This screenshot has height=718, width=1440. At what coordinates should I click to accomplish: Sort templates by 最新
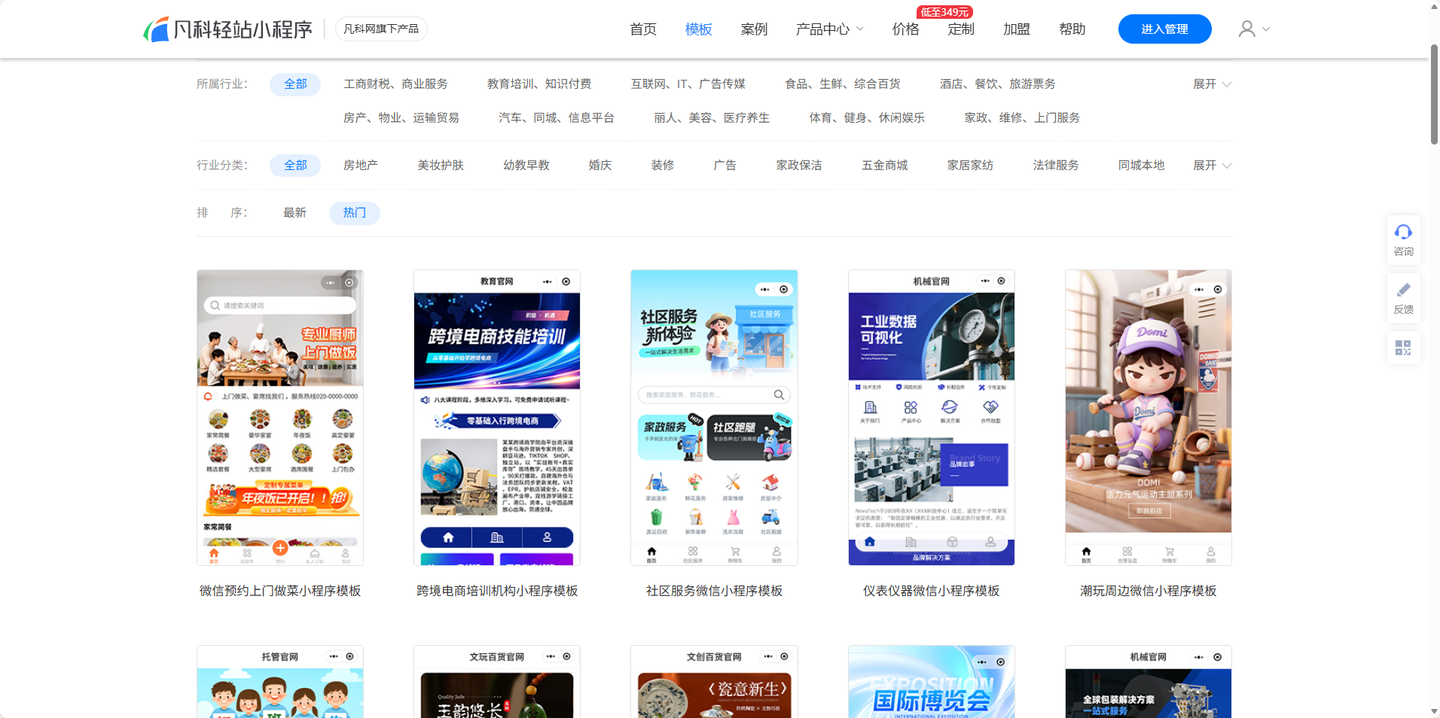tap(295, 213)
